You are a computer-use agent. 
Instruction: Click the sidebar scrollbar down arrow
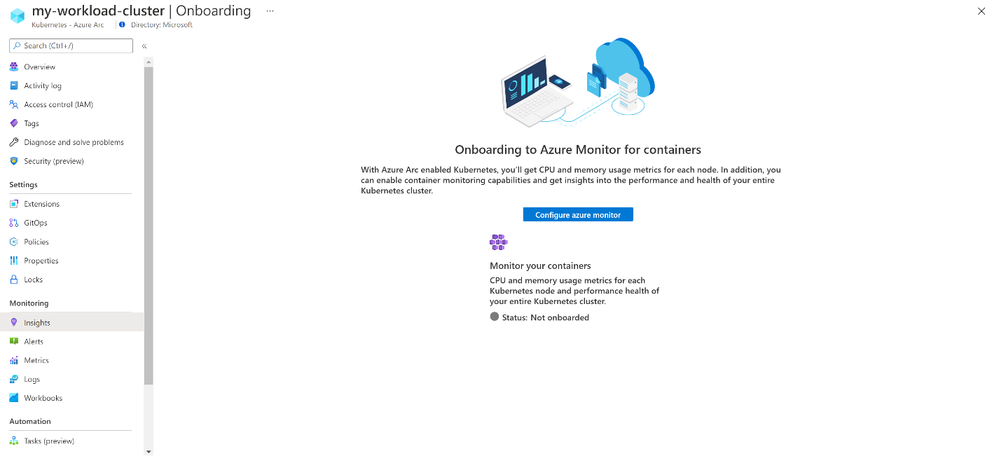[148, 452]
